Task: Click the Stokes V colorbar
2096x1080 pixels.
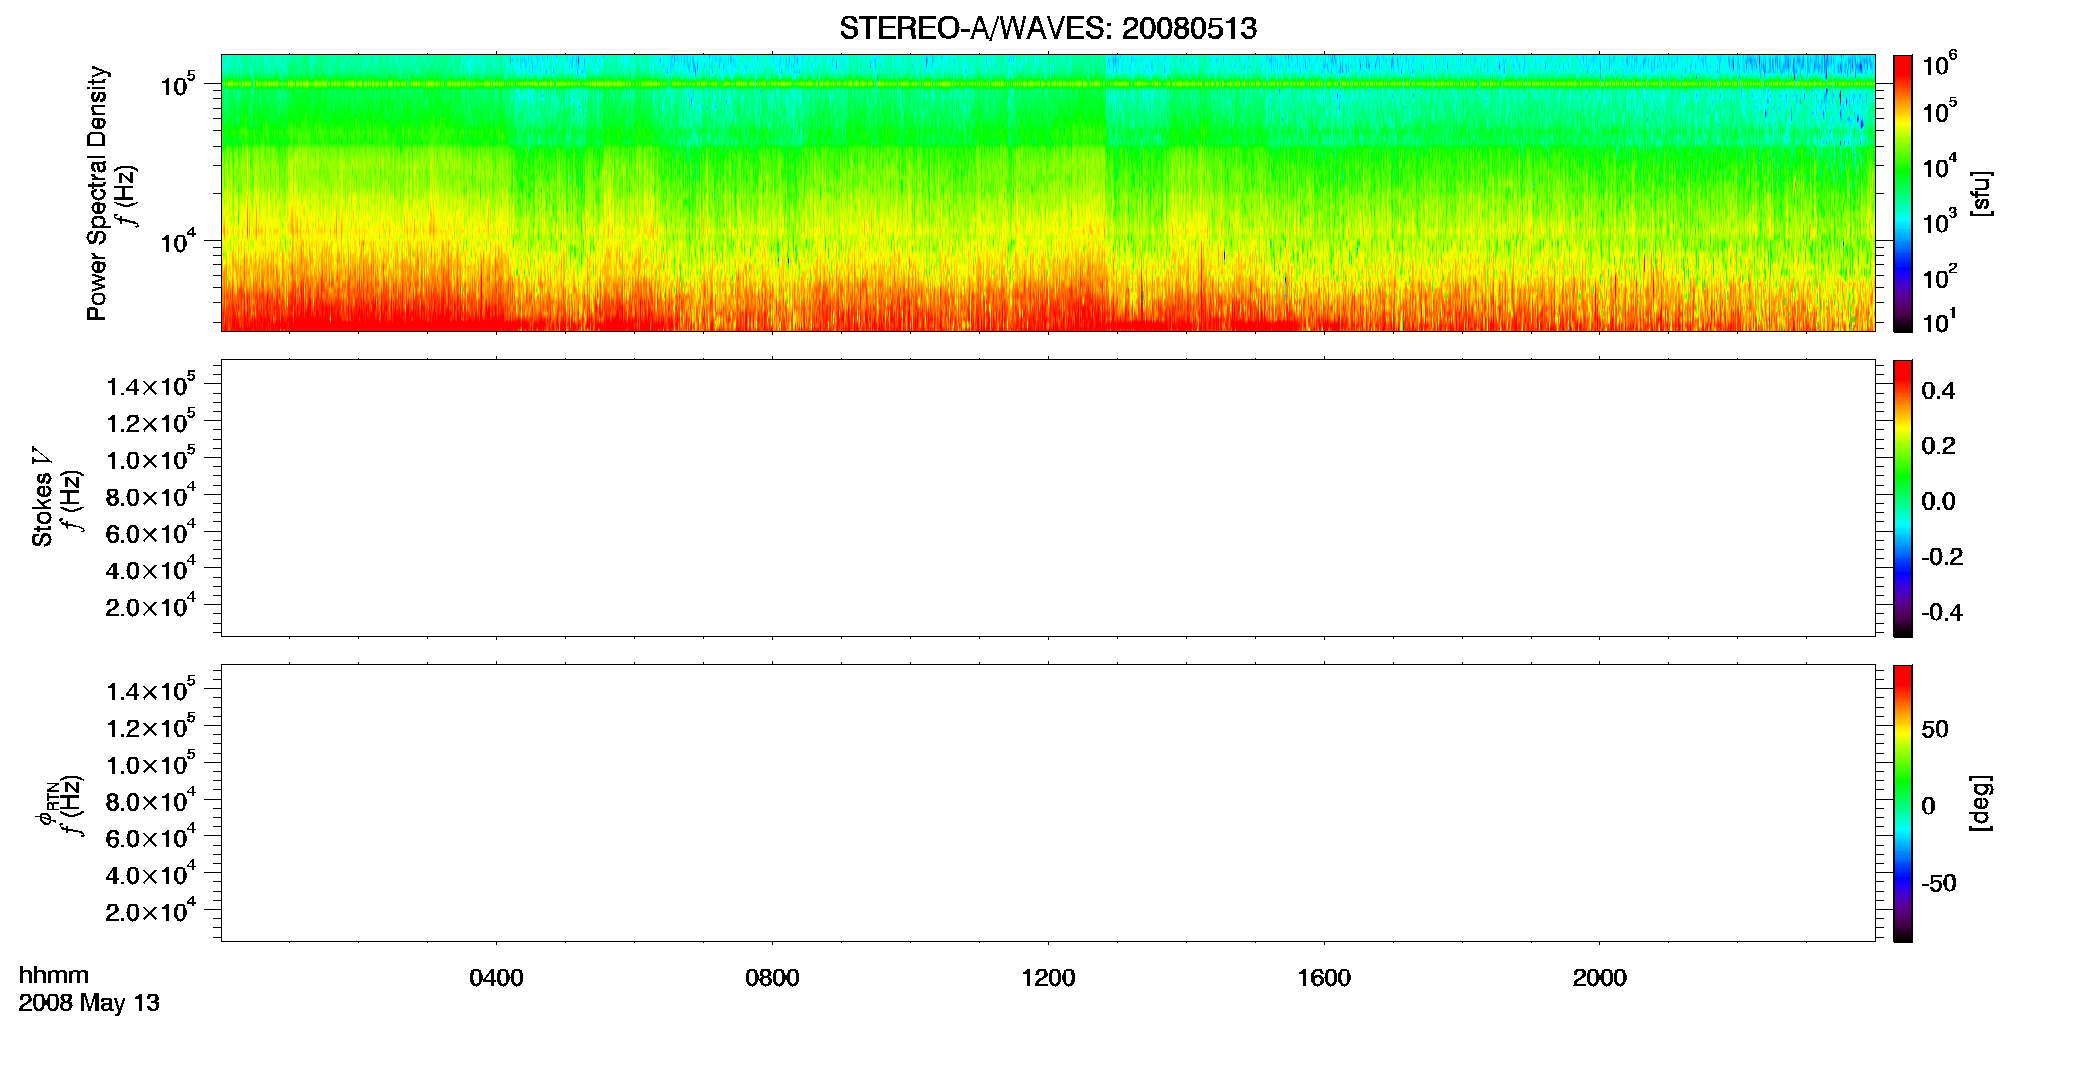Action: tap(1903, 498)
